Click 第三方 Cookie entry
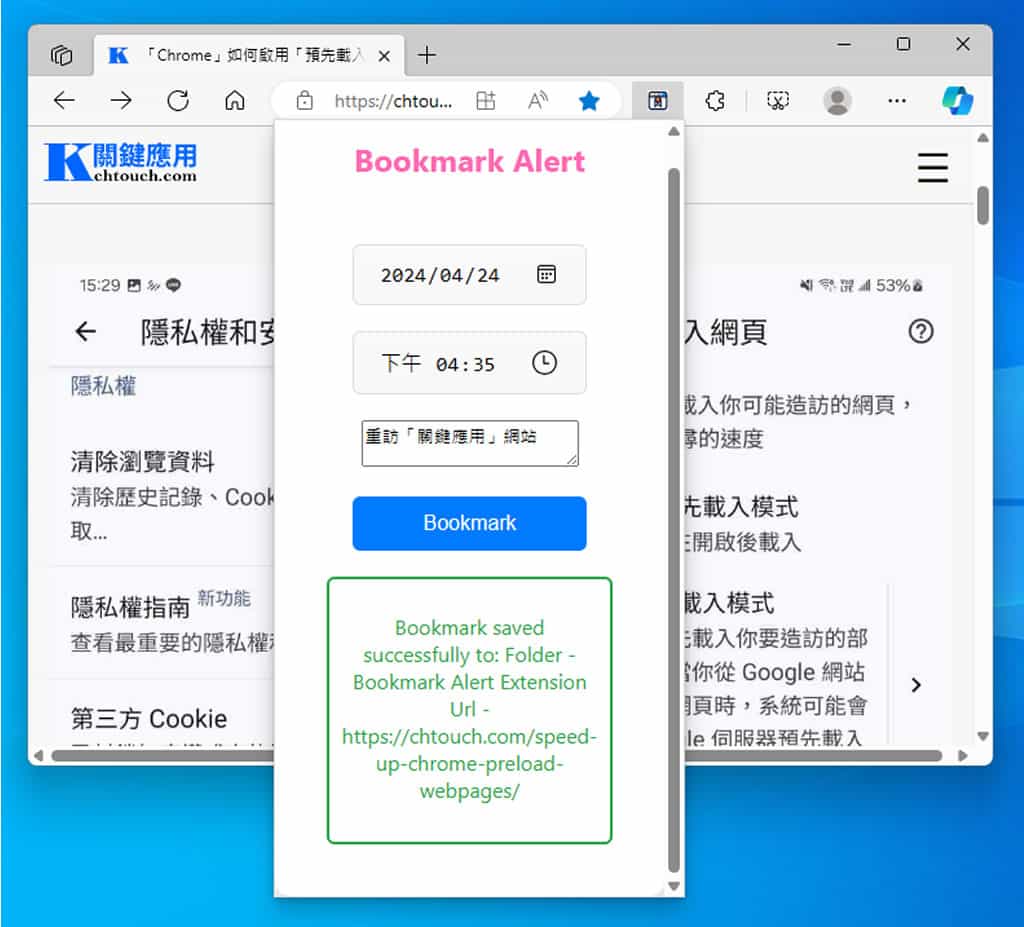 [149, 719]
